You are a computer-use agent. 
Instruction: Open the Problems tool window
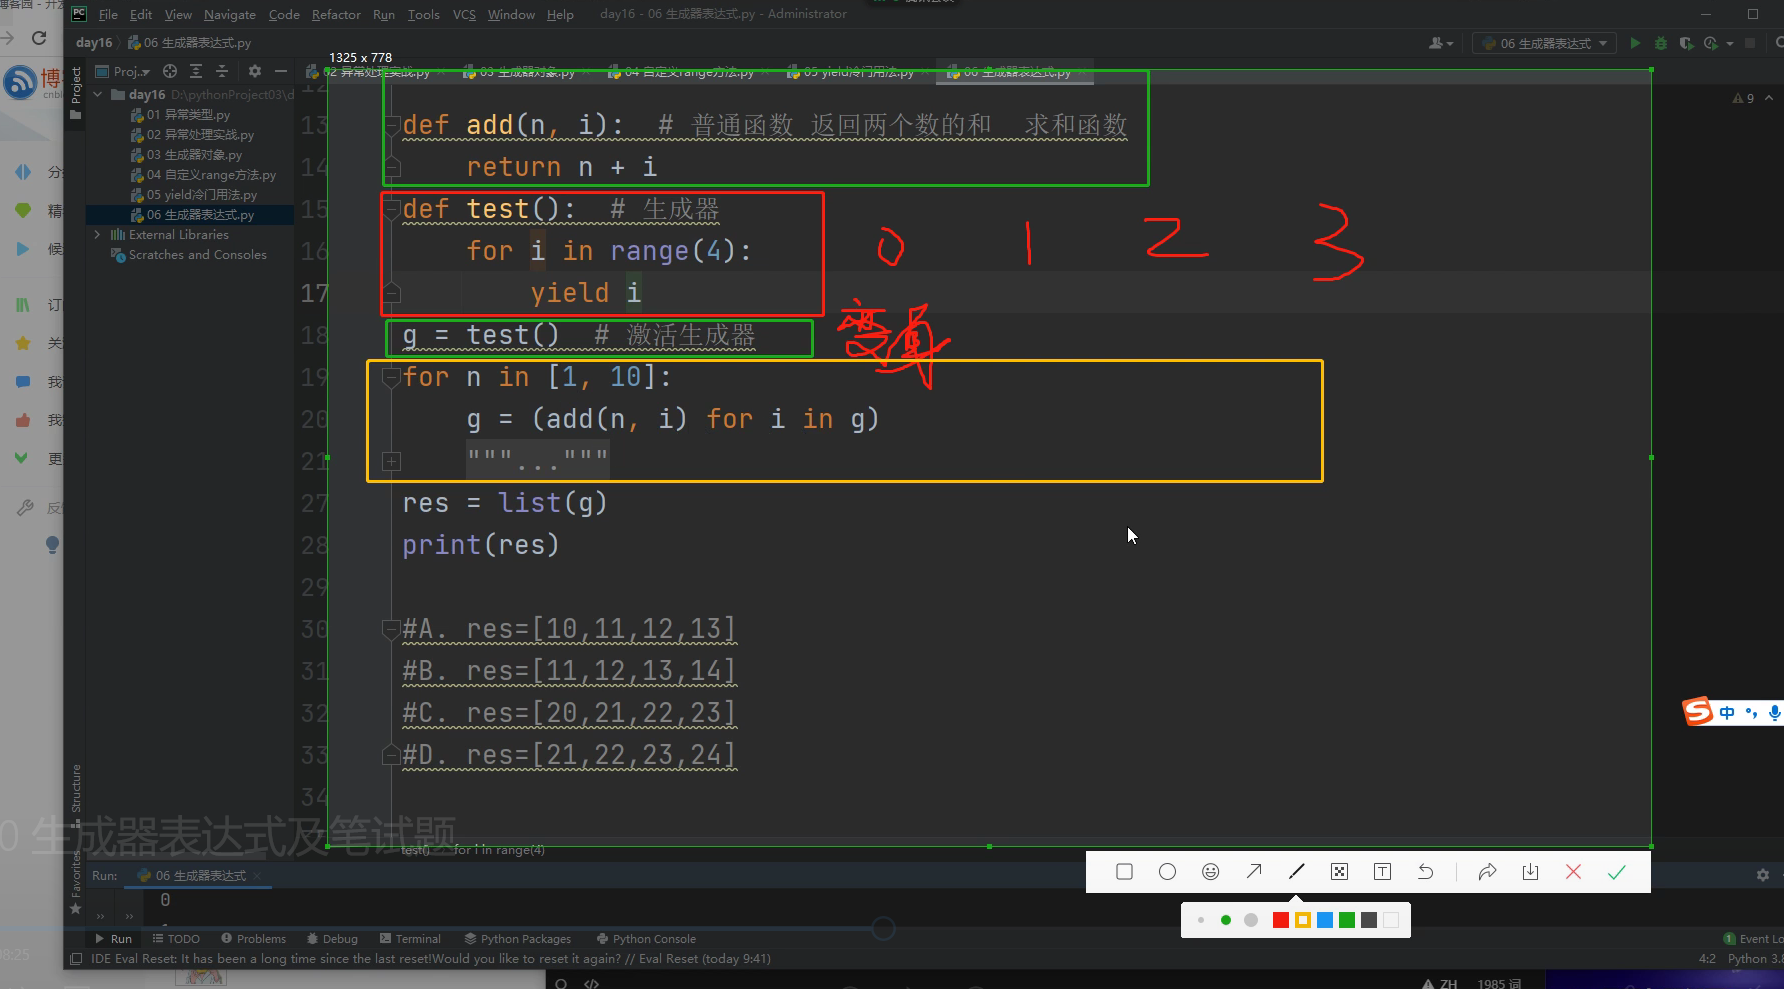(254, 939)
